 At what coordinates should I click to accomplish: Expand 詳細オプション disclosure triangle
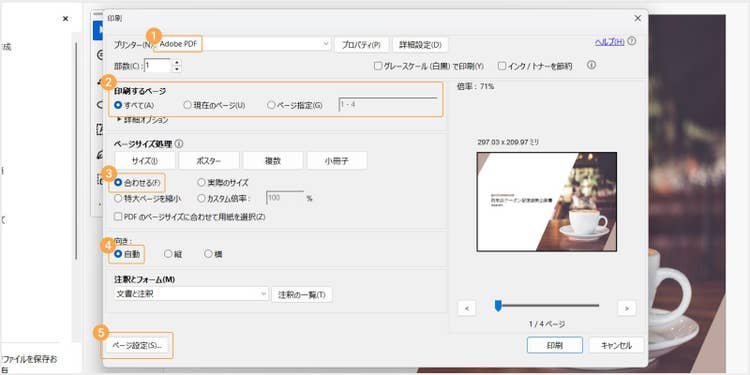click(119, 120)
